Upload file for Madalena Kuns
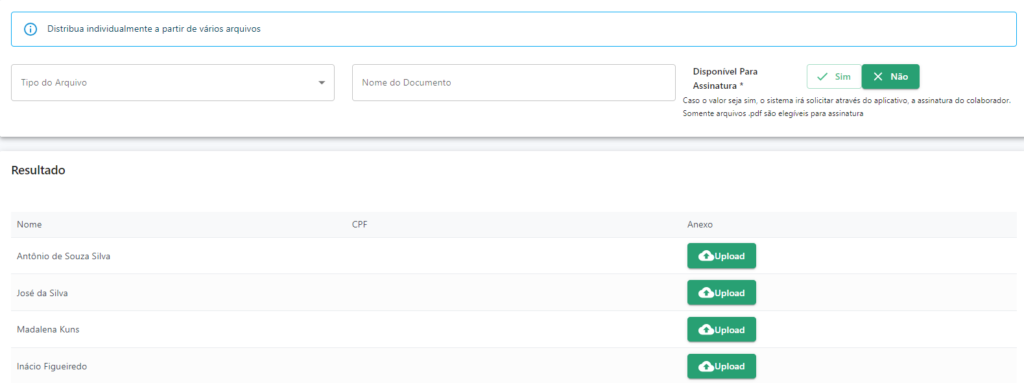Screen dimensions: 1024x383 (722, 329)
